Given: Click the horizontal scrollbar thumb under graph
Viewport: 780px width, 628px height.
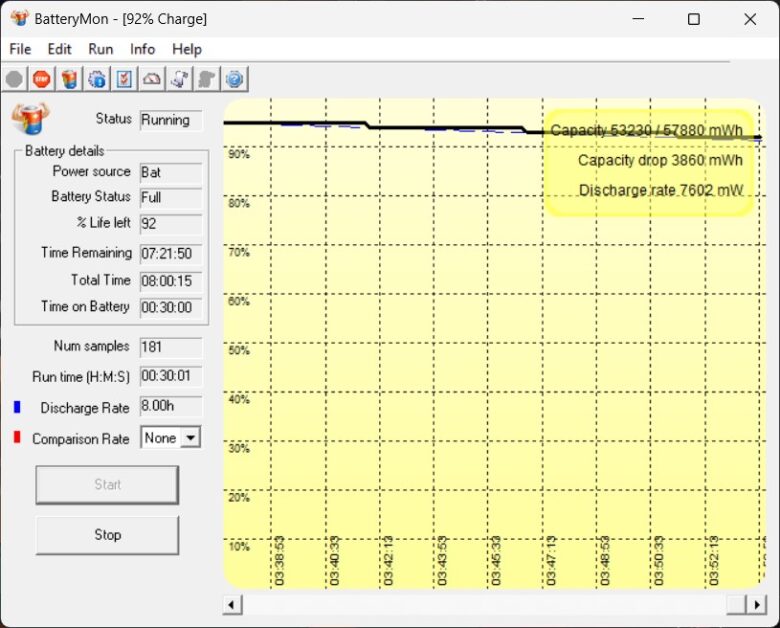Looking at the screenshot, I should point(737,605).
